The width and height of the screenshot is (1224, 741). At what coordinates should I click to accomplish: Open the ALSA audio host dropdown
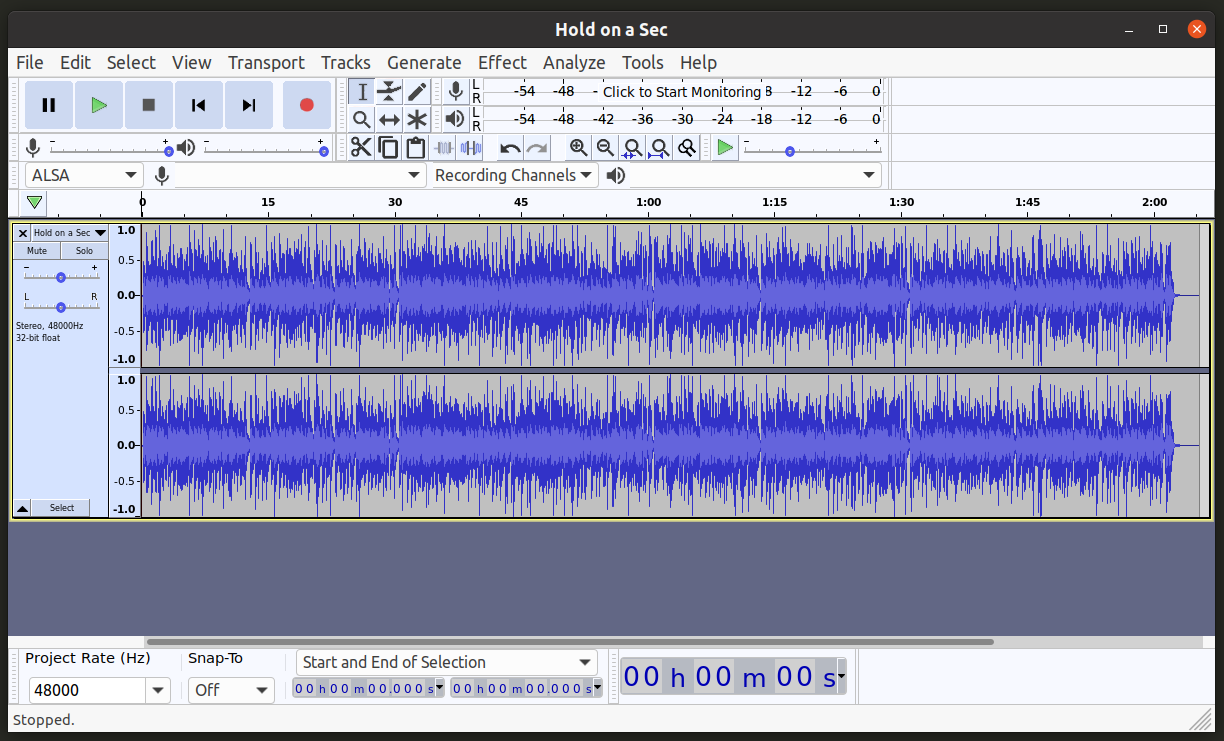83,174
